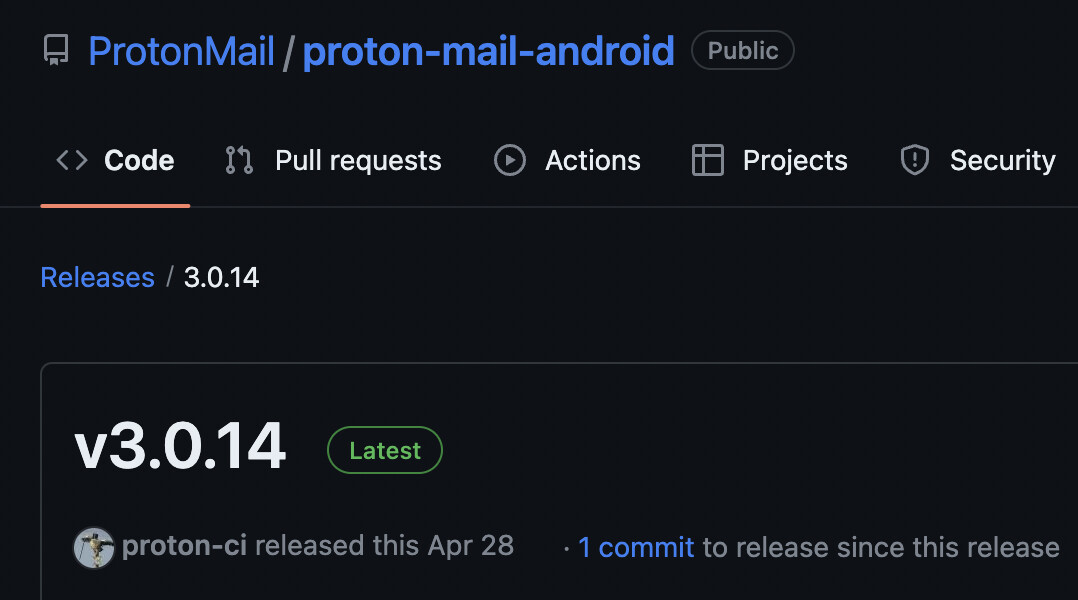Image resolution: width=1078 pixels, height=600 pixels.
Task: Select the Projects tab label
Action: click(795, 160)
